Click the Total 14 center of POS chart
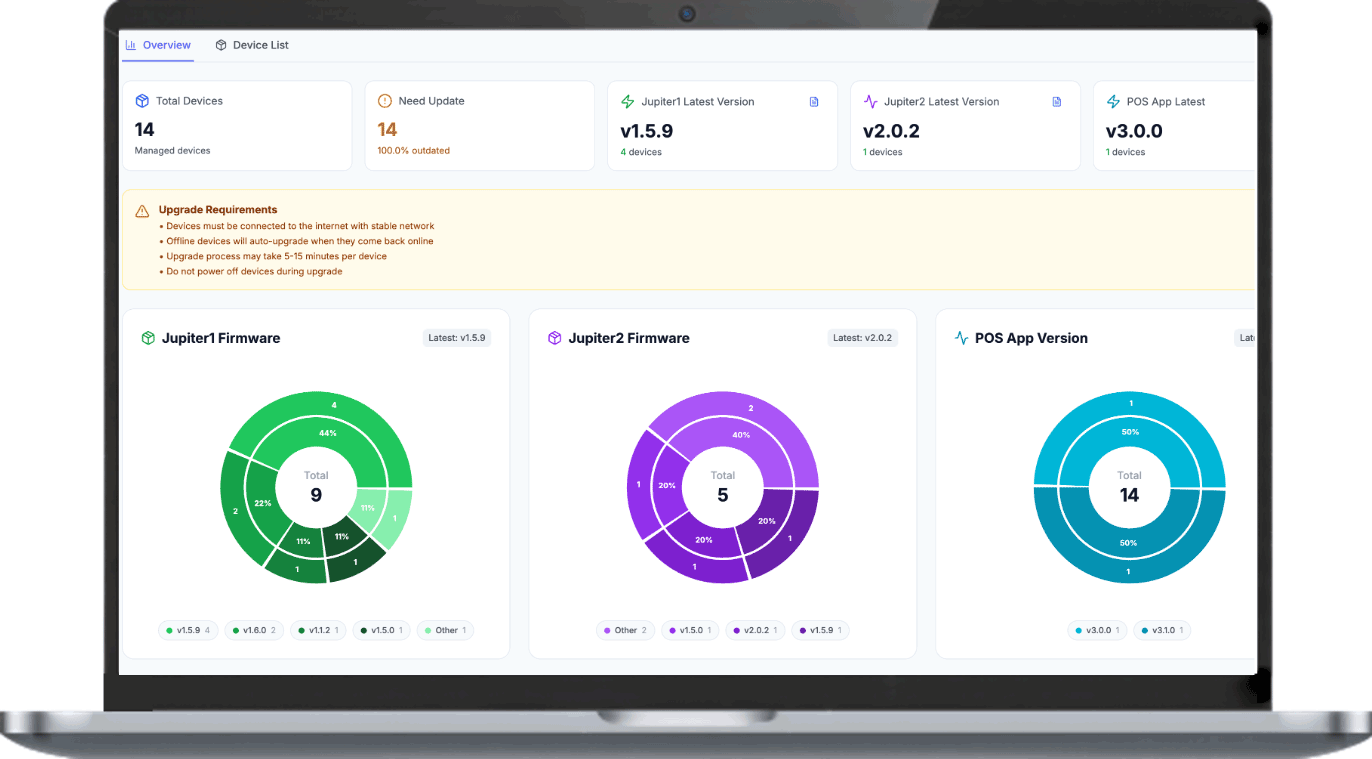 1129,487
